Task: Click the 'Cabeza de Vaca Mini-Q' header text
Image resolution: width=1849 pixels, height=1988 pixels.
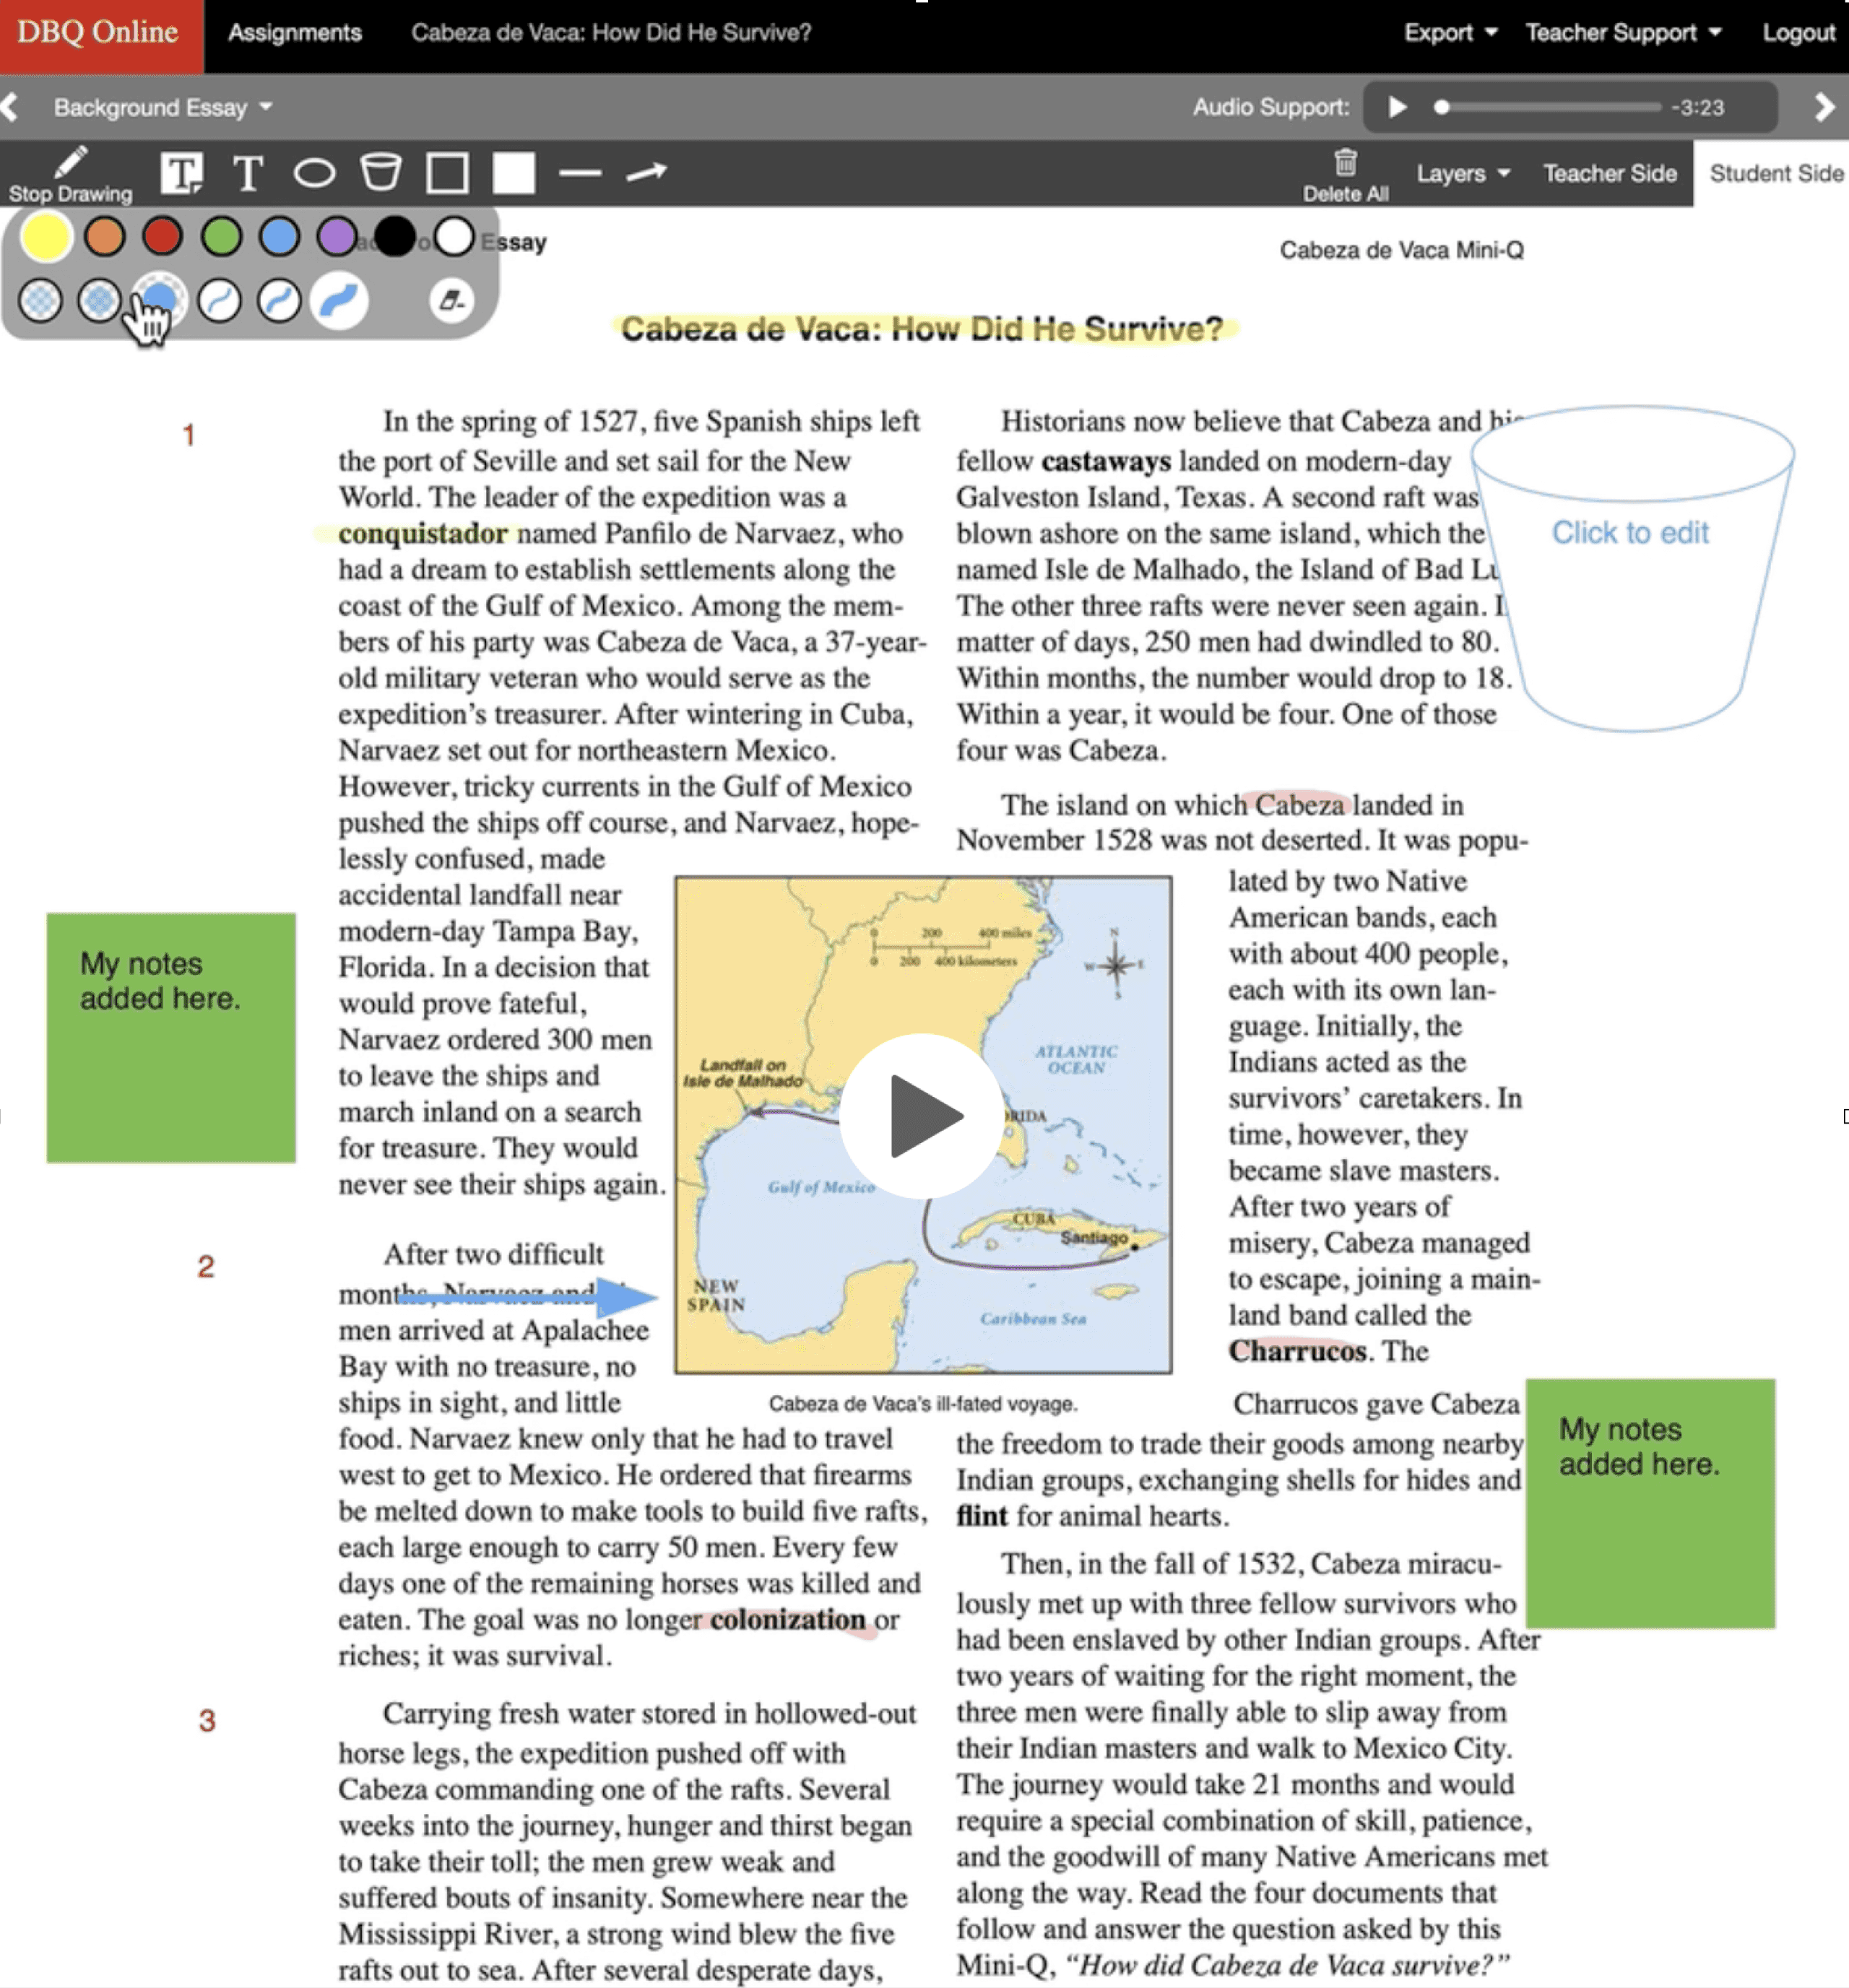Action: point(1401,250)
